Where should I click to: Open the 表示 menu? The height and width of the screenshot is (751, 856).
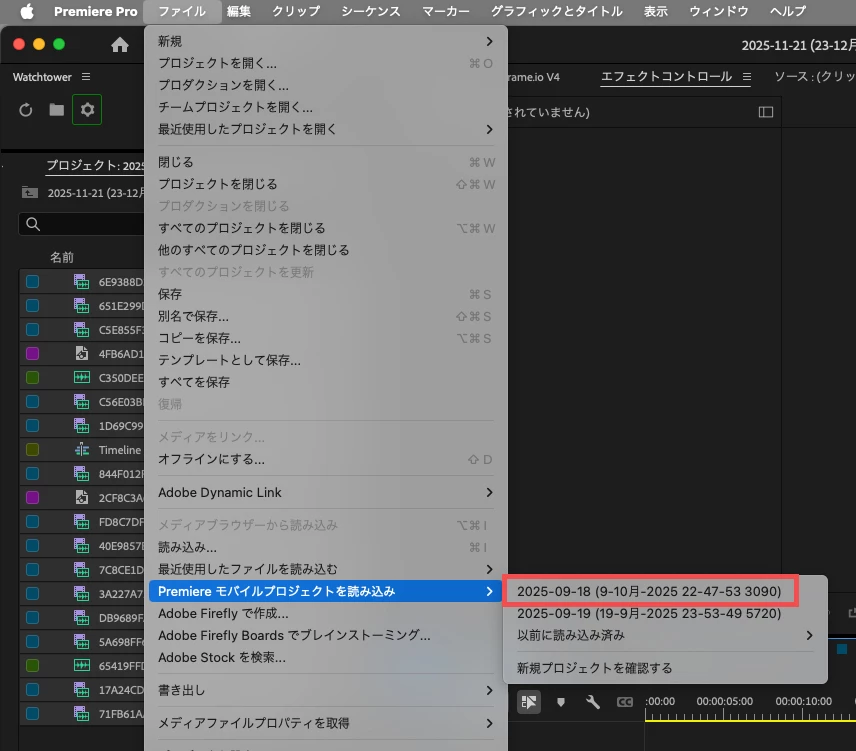click(x=656, y=11)
